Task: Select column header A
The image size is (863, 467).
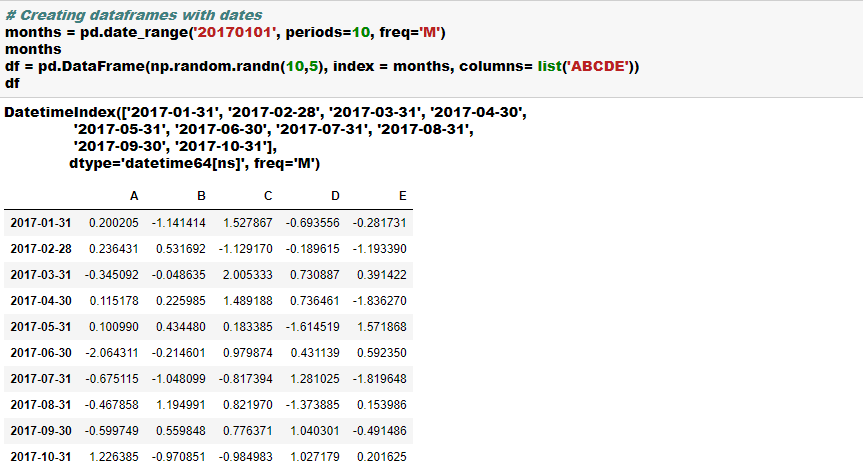Action: (x=134, y=196)
